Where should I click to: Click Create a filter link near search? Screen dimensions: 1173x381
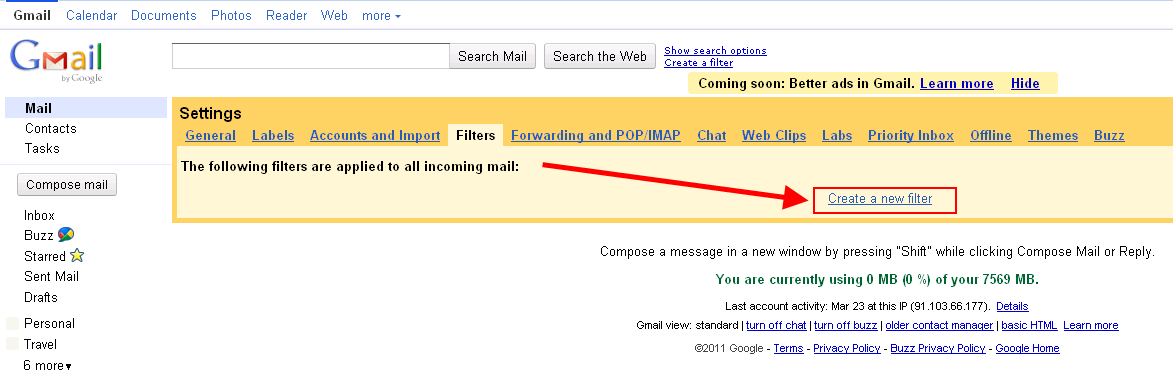699,62
